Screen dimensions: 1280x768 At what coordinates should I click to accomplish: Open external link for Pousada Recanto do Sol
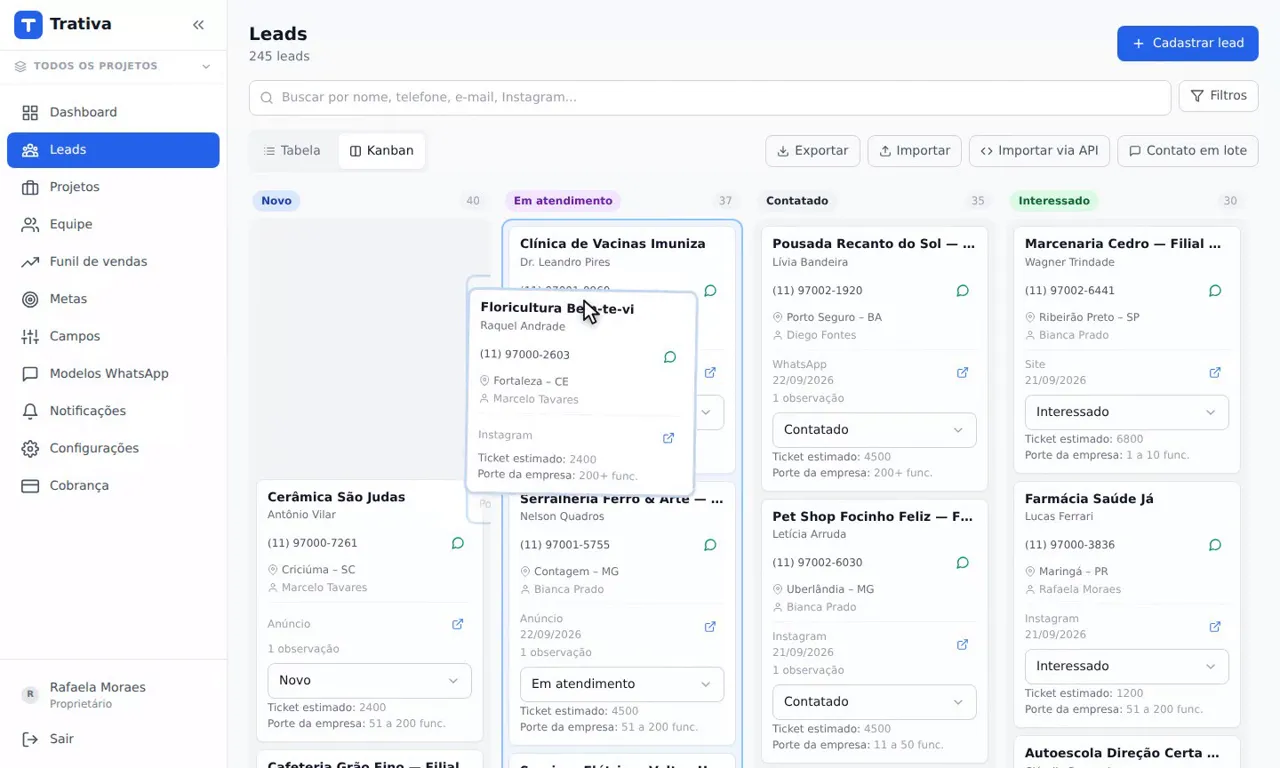[963, 373]
